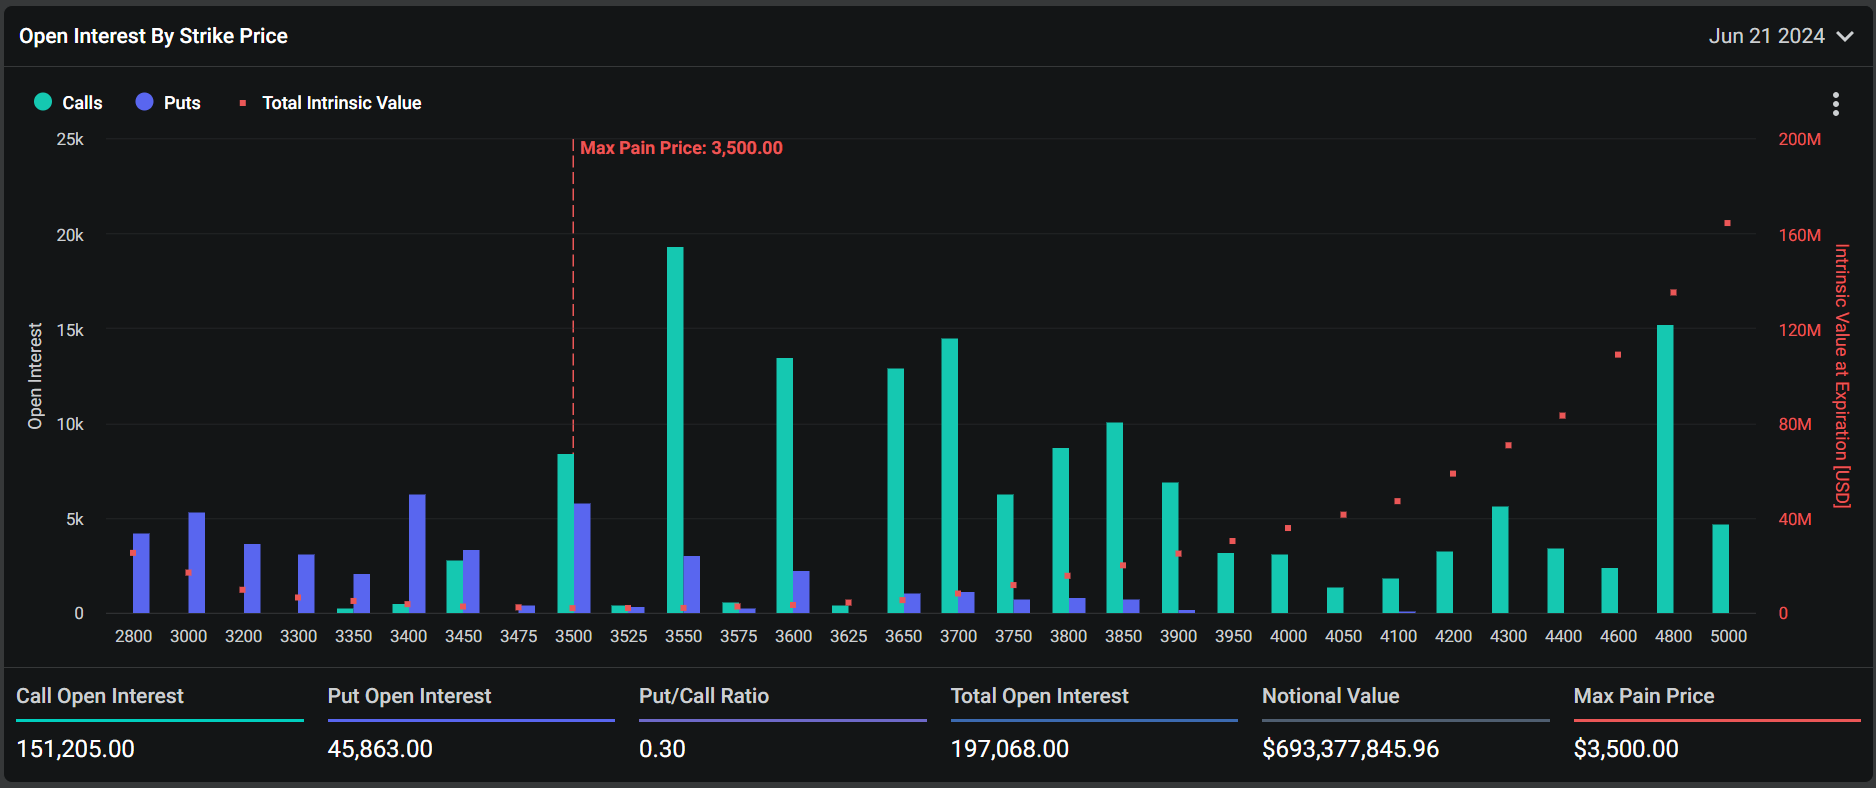Image resolution: width=1876 pixels, height=788 pixels.
Task: Toggle the Calls series in legend
Action: [81, 103]
